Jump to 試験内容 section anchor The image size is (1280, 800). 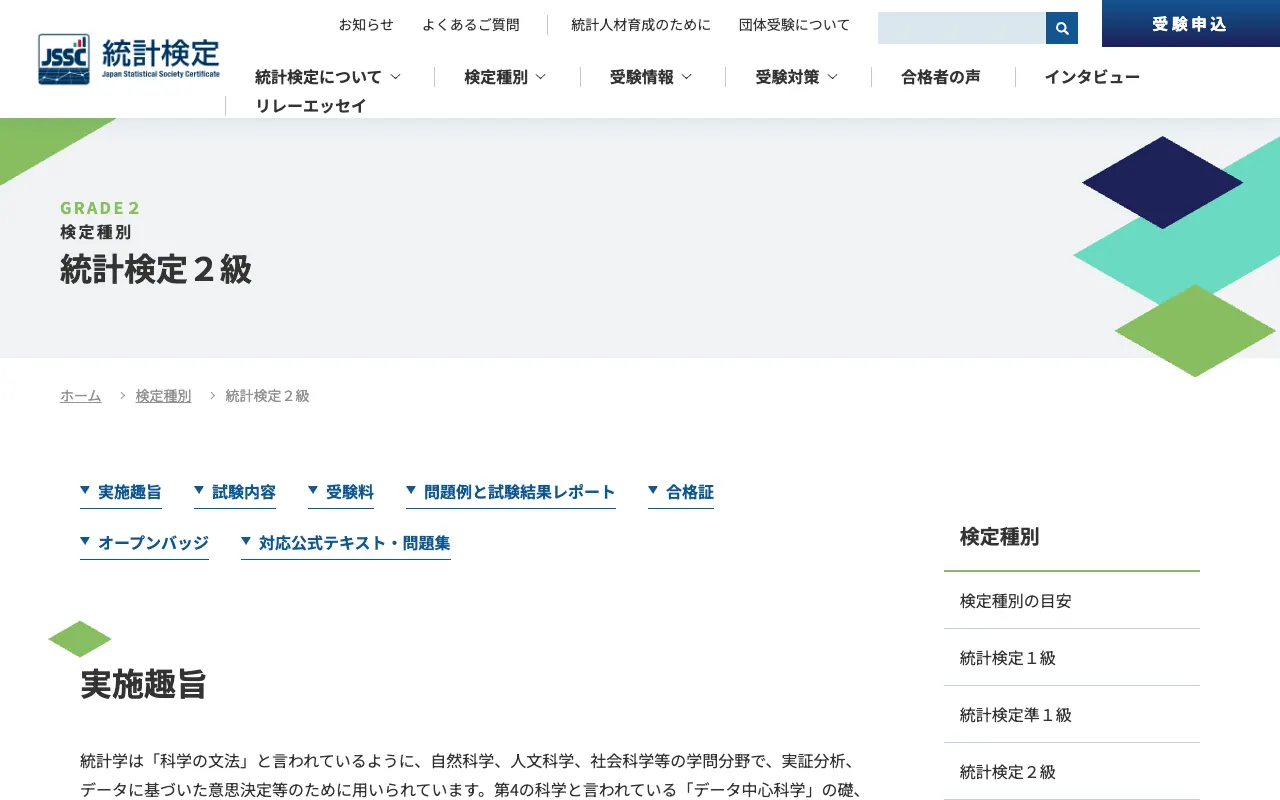coord(235,493)
